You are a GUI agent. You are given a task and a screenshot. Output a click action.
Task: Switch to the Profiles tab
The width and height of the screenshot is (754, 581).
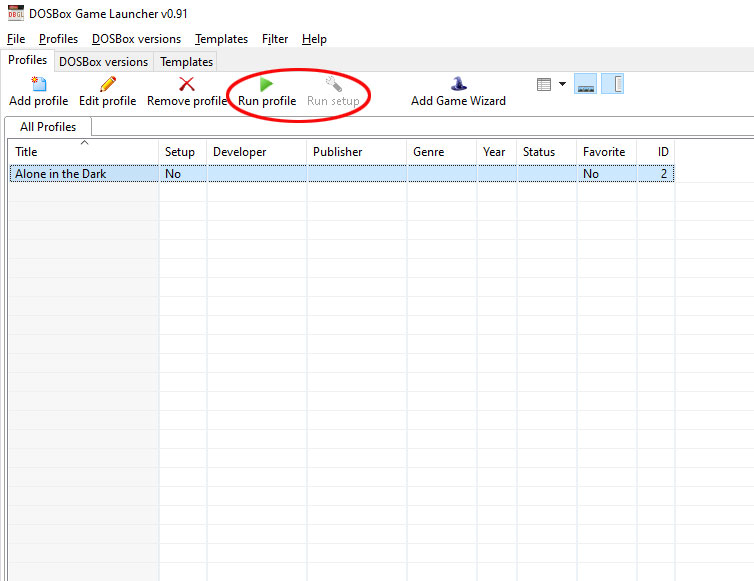27,60
